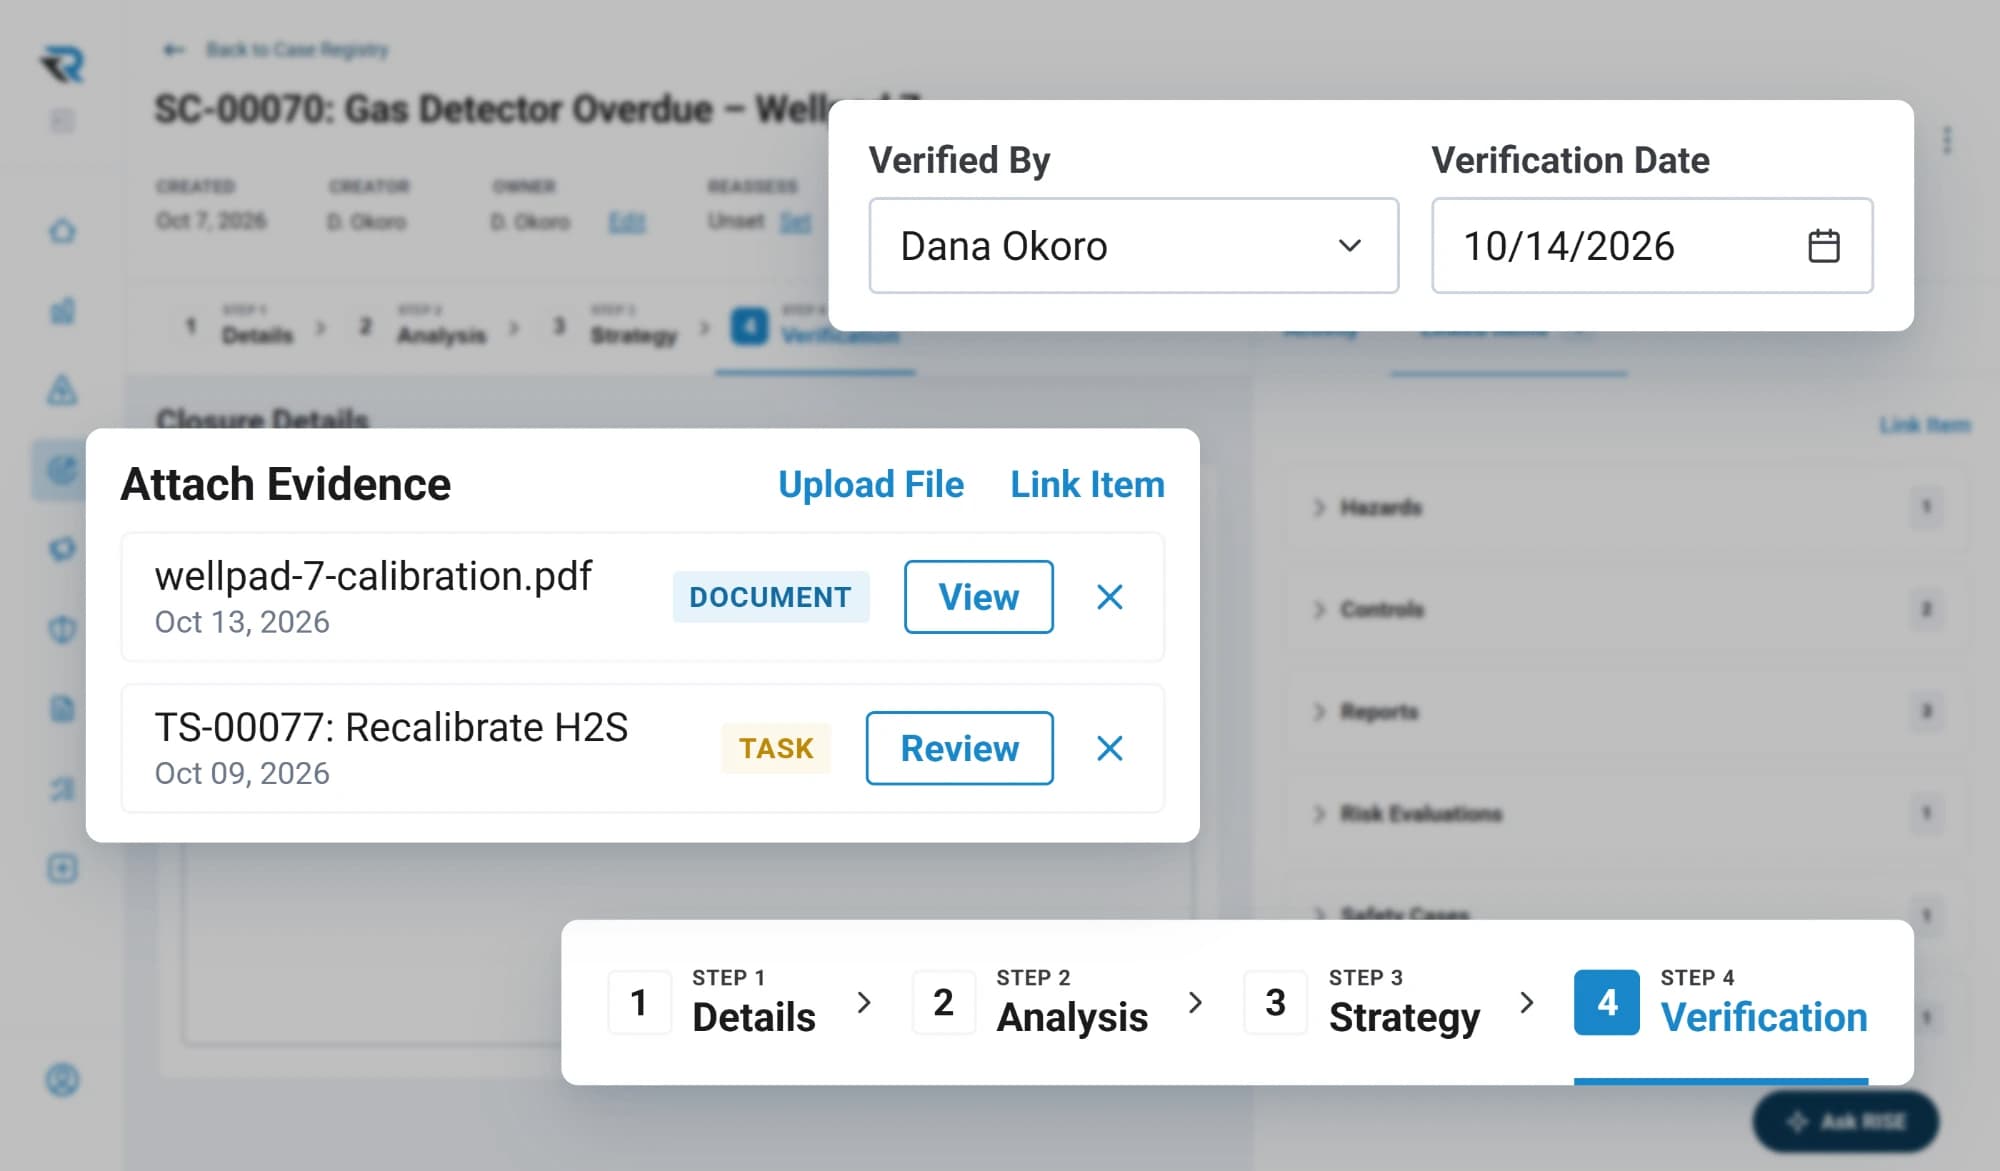Expand the Hazards section
2000x1171 pixels.
point(1625,507)
